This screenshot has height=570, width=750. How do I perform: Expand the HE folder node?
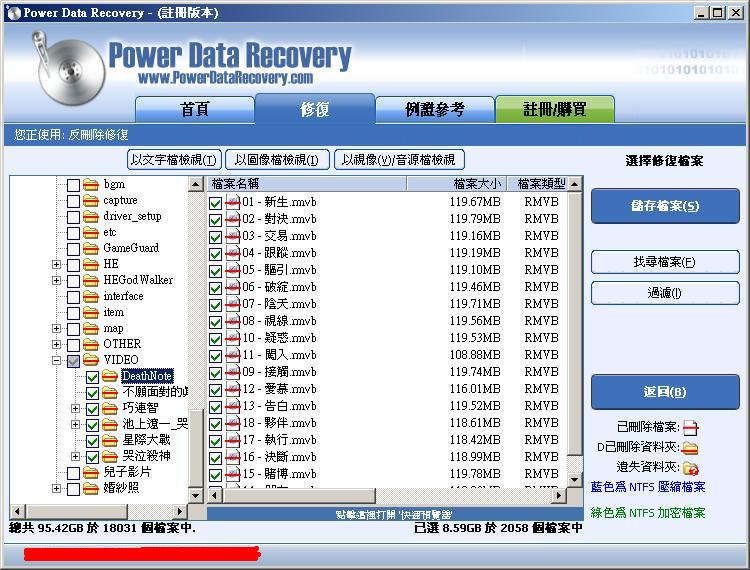tap(56, 264)
